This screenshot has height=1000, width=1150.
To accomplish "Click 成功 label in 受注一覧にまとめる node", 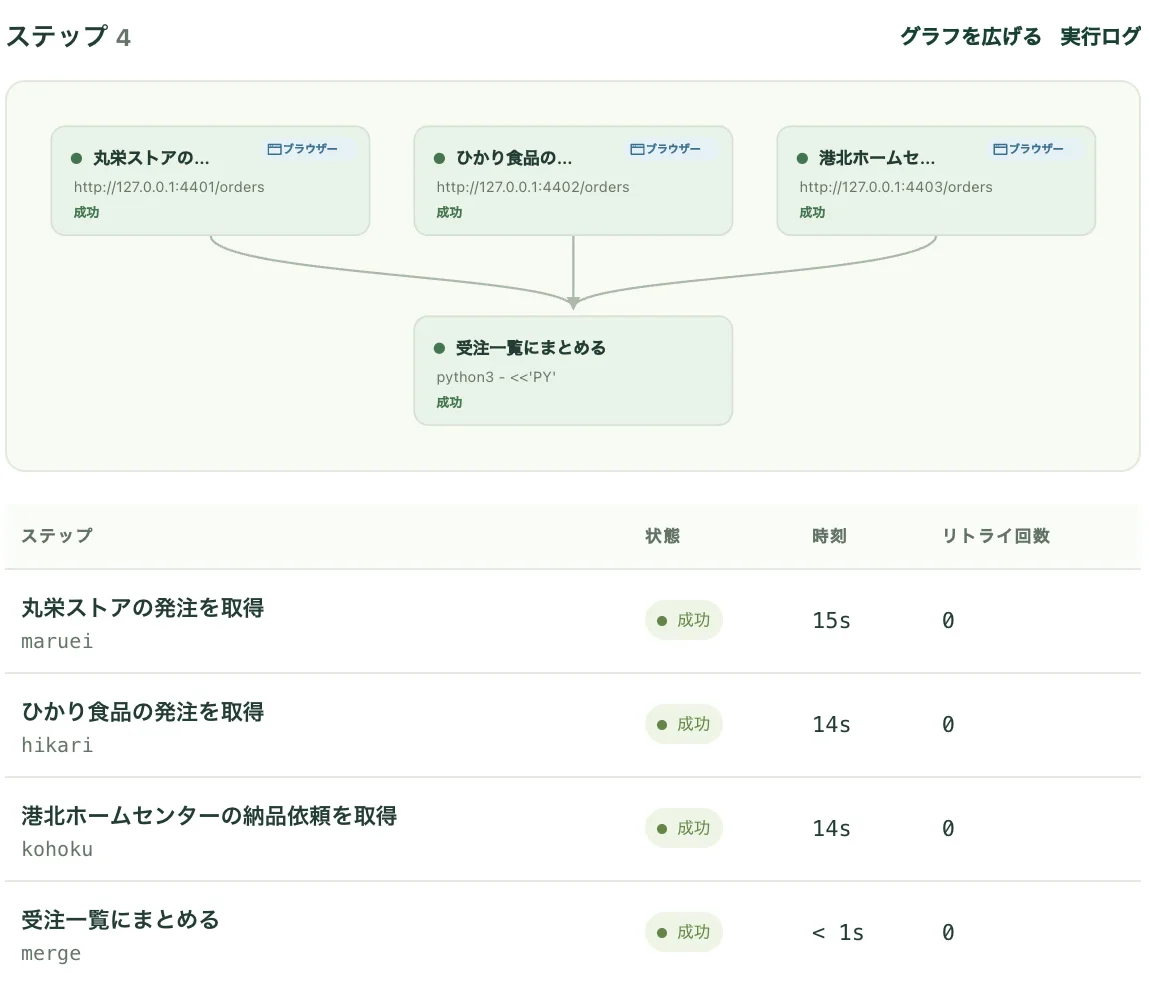I will point(449,402).
